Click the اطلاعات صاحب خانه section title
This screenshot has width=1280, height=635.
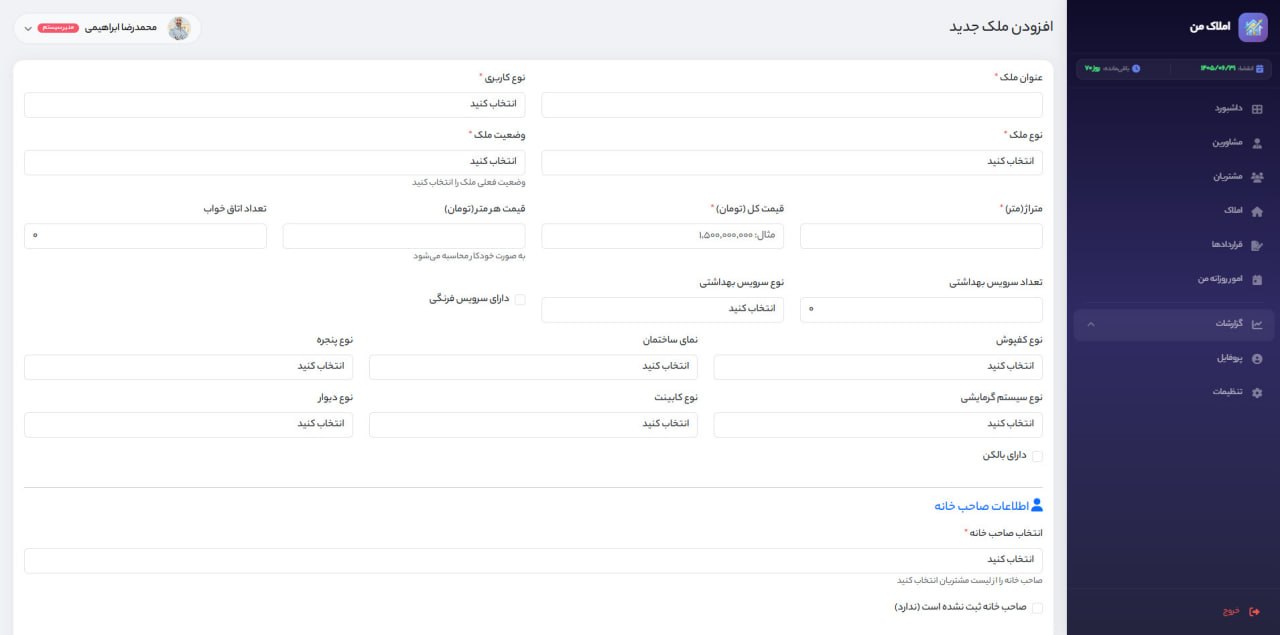point(981,506)
